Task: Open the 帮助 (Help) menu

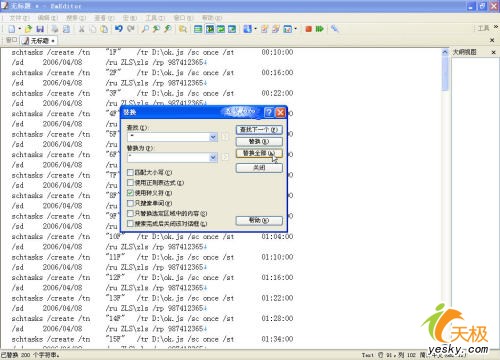Action: (x=212, y=18)
